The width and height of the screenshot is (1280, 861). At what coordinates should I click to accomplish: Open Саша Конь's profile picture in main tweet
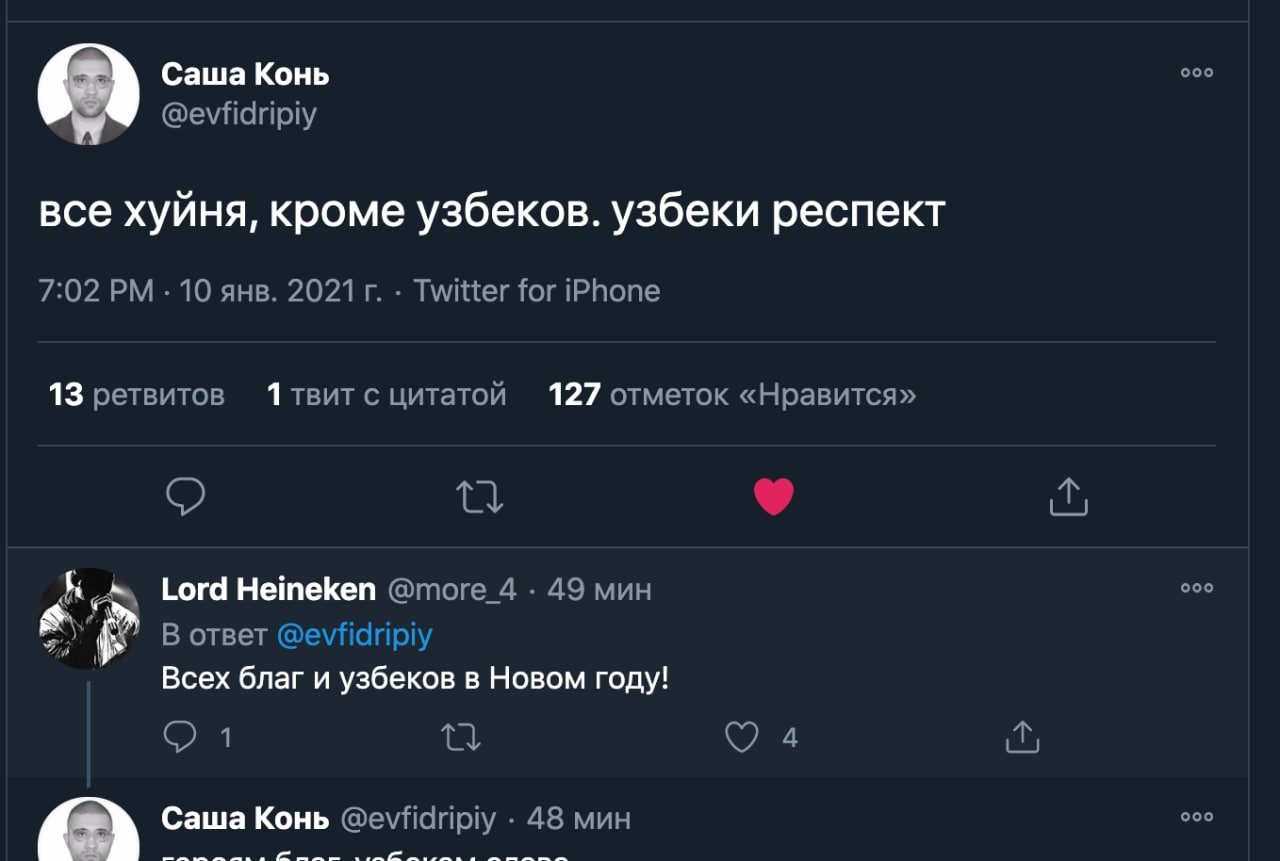[x=88, y=94]
